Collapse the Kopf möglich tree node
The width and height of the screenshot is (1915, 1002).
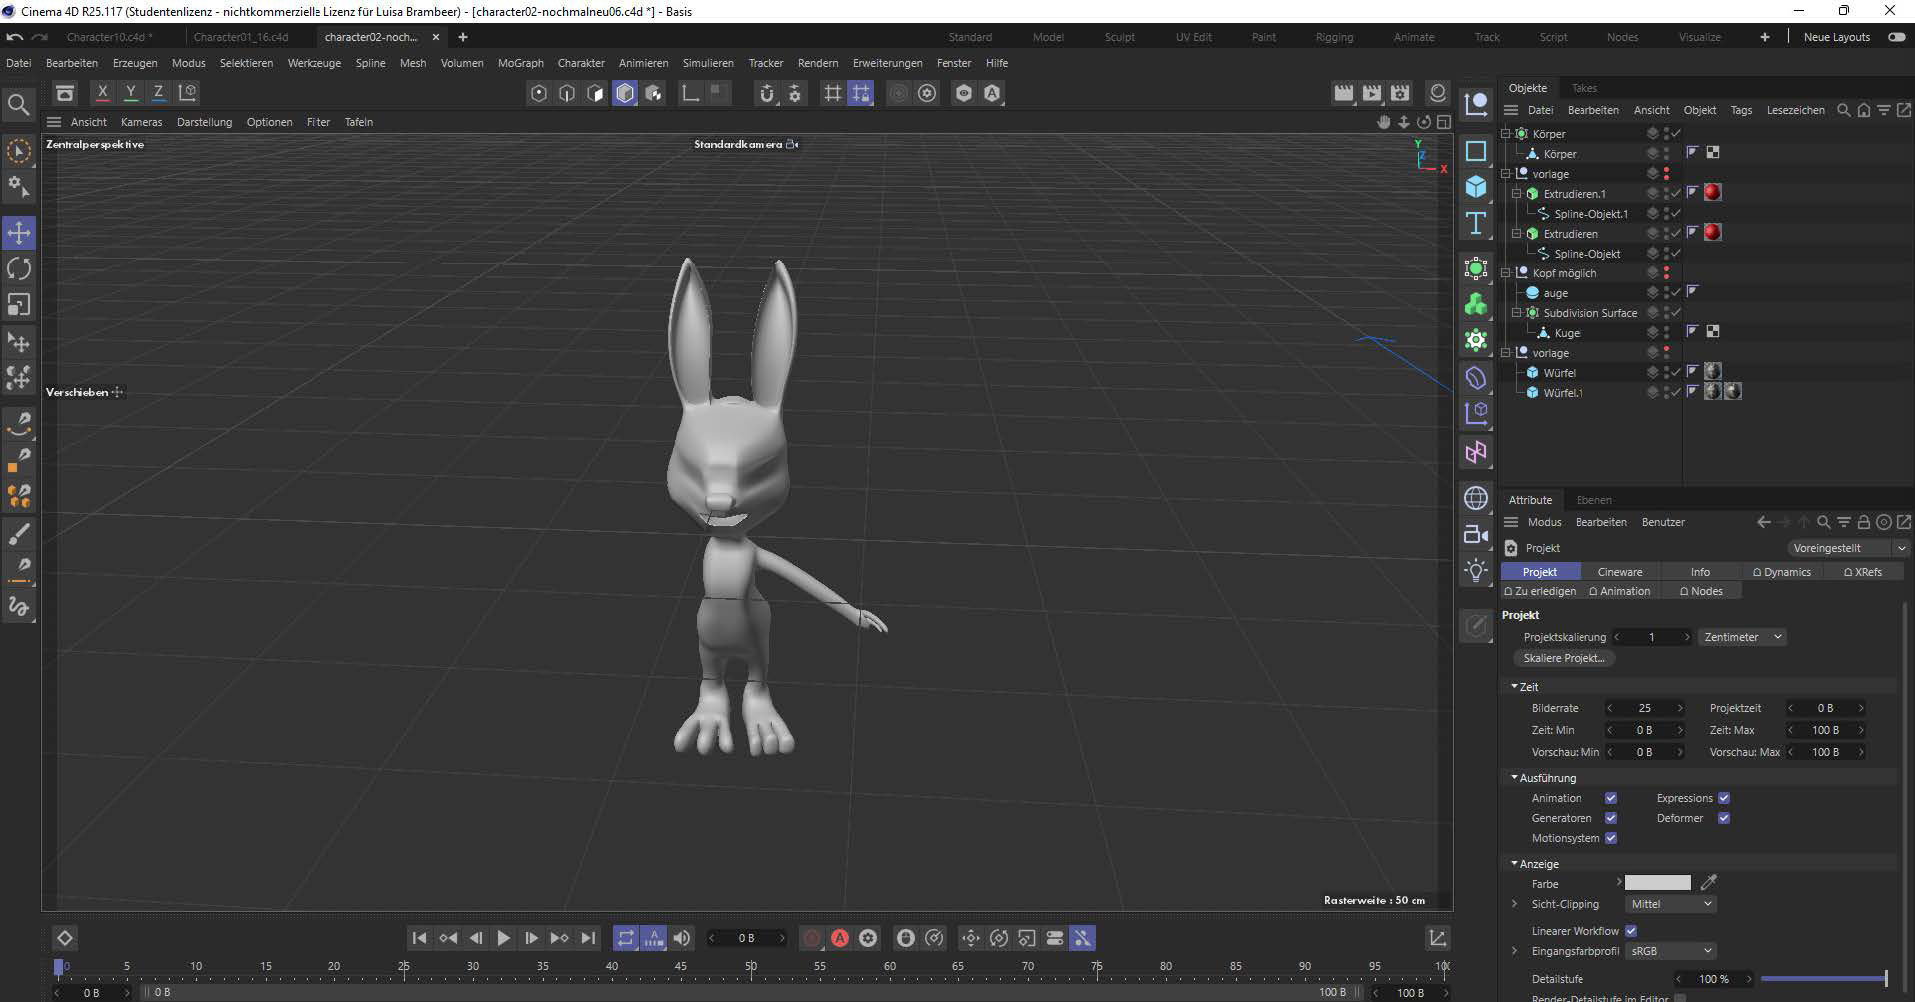coord(1507,273)
